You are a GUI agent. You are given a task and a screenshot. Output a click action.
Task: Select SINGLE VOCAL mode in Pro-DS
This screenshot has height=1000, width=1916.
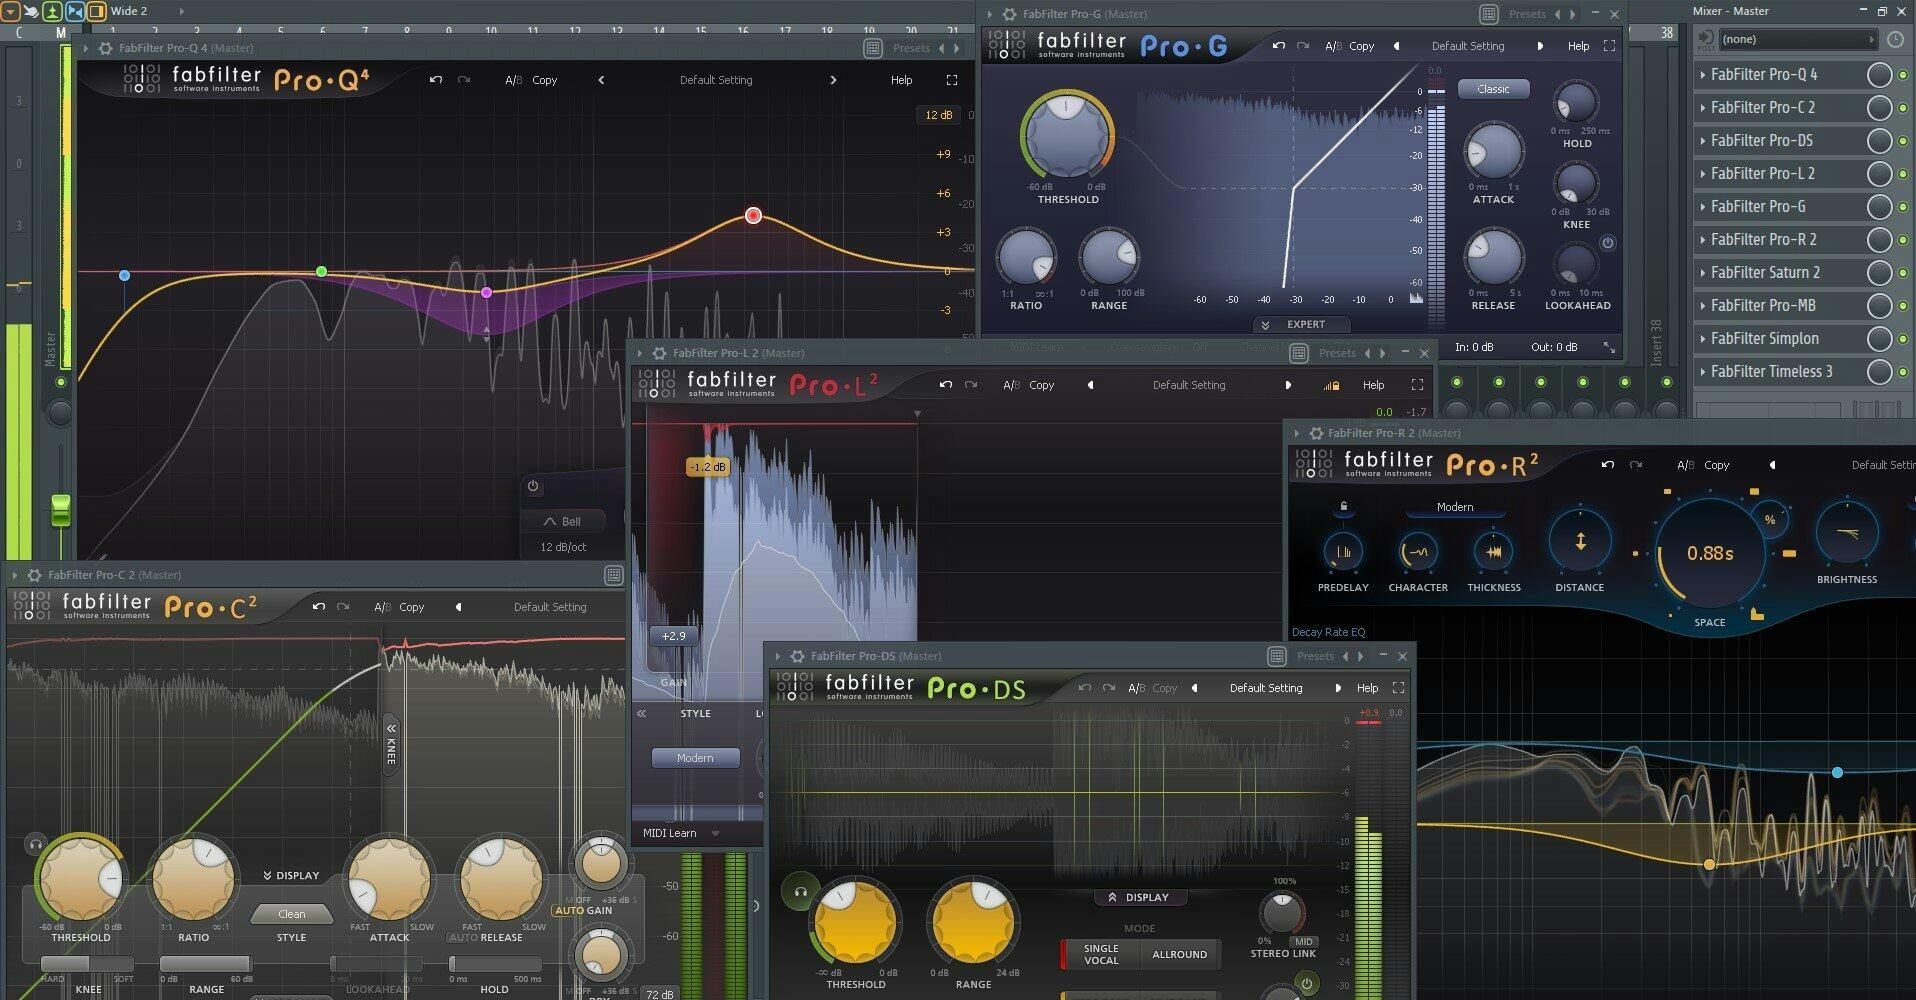[x=1101, y=954]
